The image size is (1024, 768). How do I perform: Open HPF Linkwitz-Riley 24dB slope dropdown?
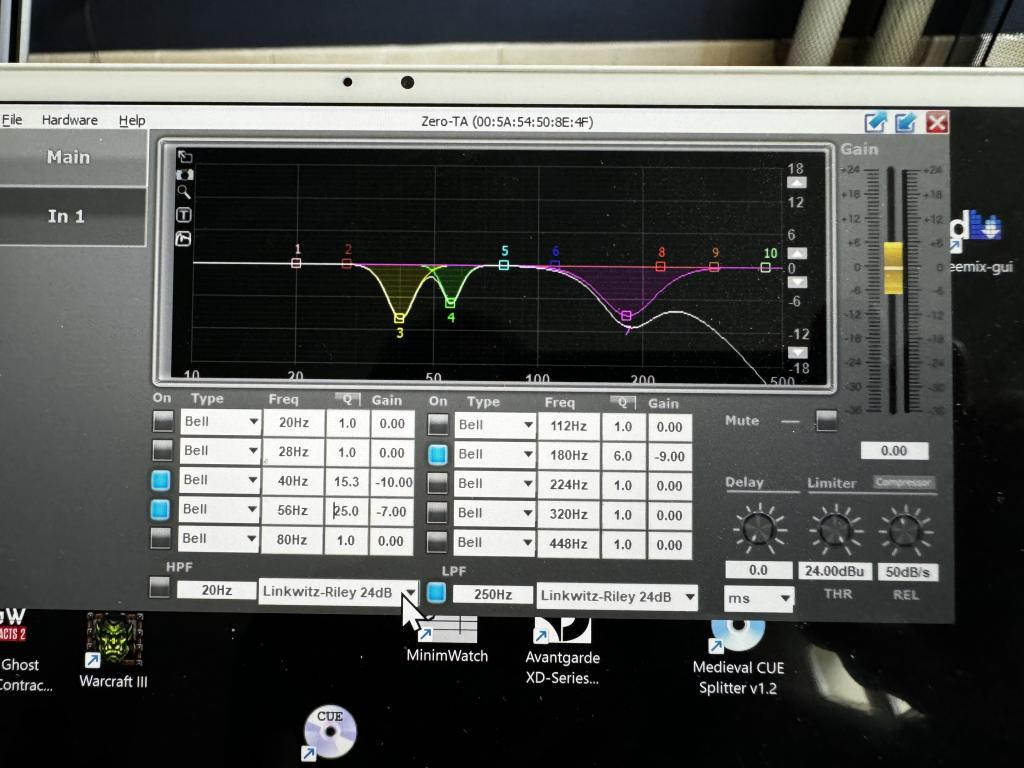point(409,592)
